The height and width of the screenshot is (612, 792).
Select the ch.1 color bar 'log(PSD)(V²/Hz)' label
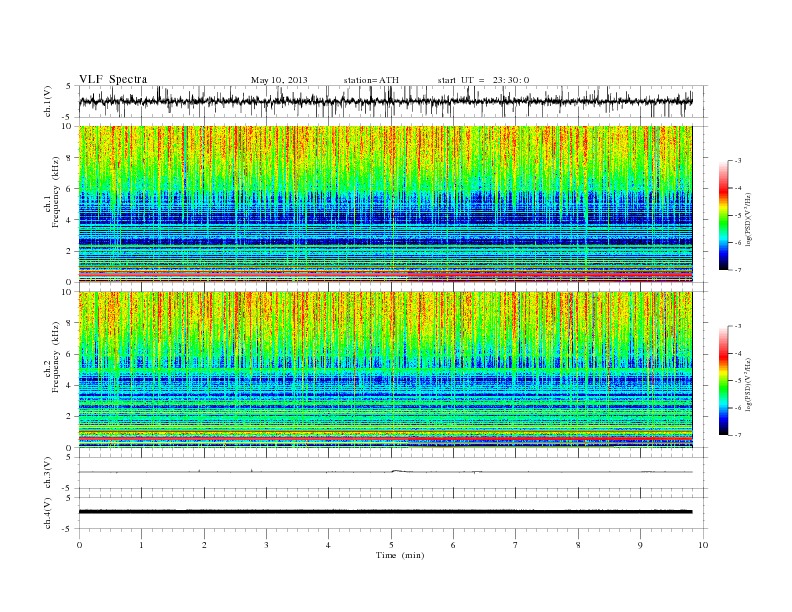coord(749,219)
